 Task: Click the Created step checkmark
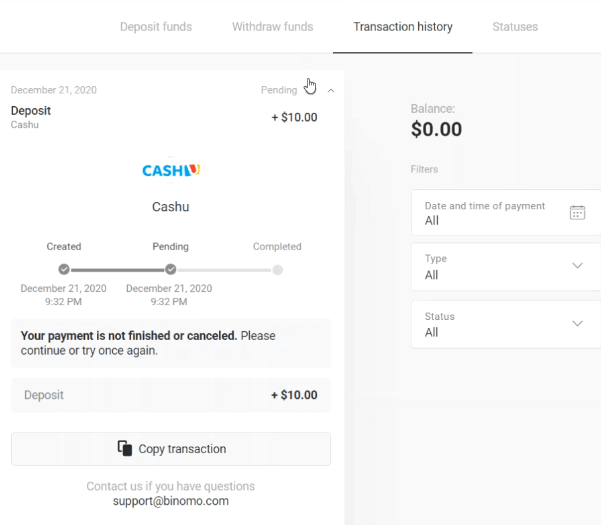64,269
